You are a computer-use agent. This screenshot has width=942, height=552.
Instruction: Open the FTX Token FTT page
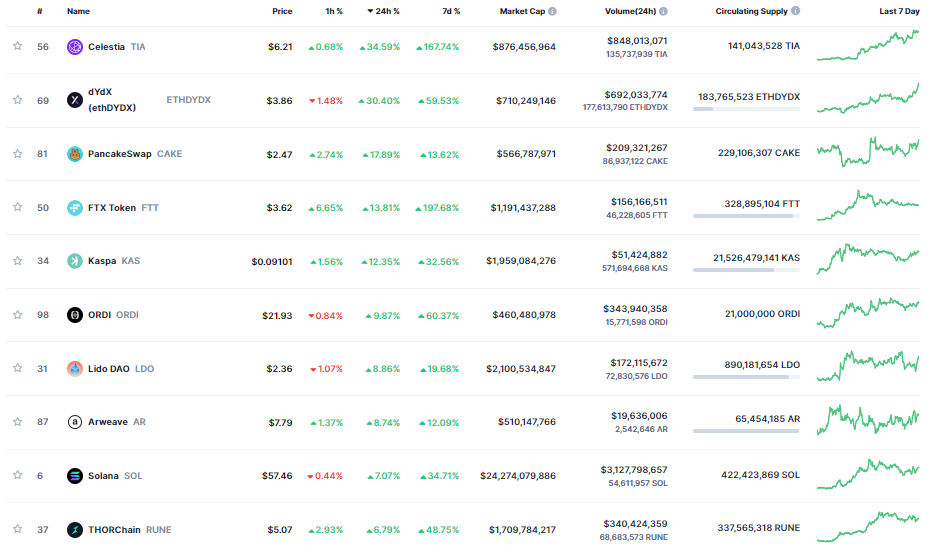click(x=123, y=208)
